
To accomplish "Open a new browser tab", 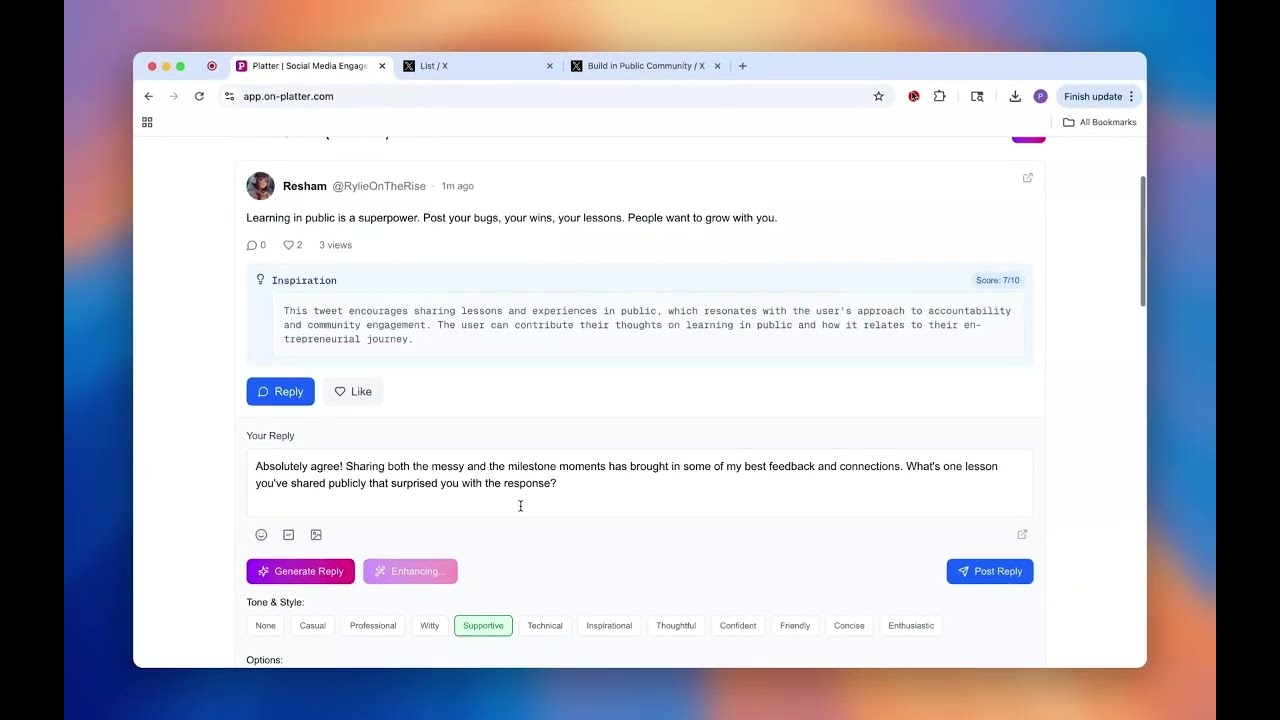I will coord(742,66).
